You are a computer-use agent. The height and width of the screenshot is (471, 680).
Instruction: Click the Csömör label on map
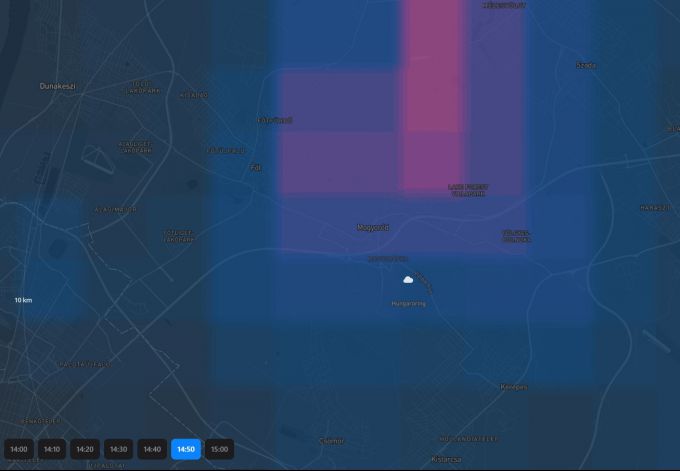[330, 440]
